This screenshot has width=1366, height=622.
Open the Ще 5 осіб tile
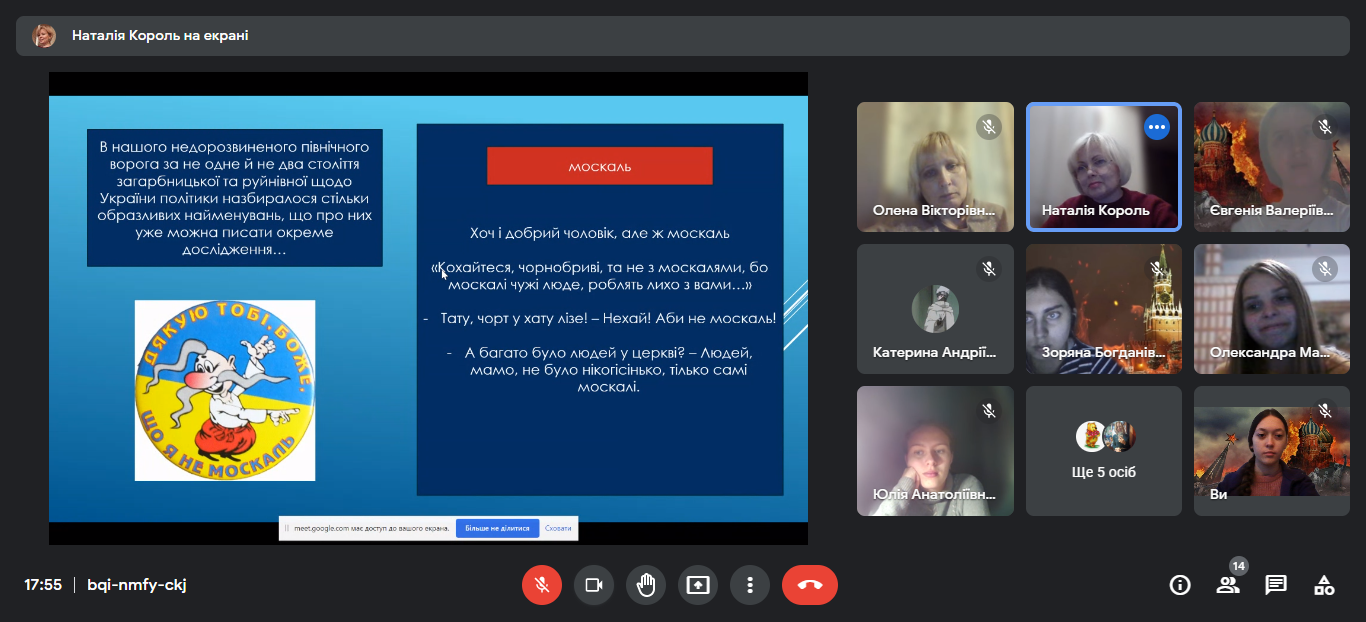tap(1104, 451)
